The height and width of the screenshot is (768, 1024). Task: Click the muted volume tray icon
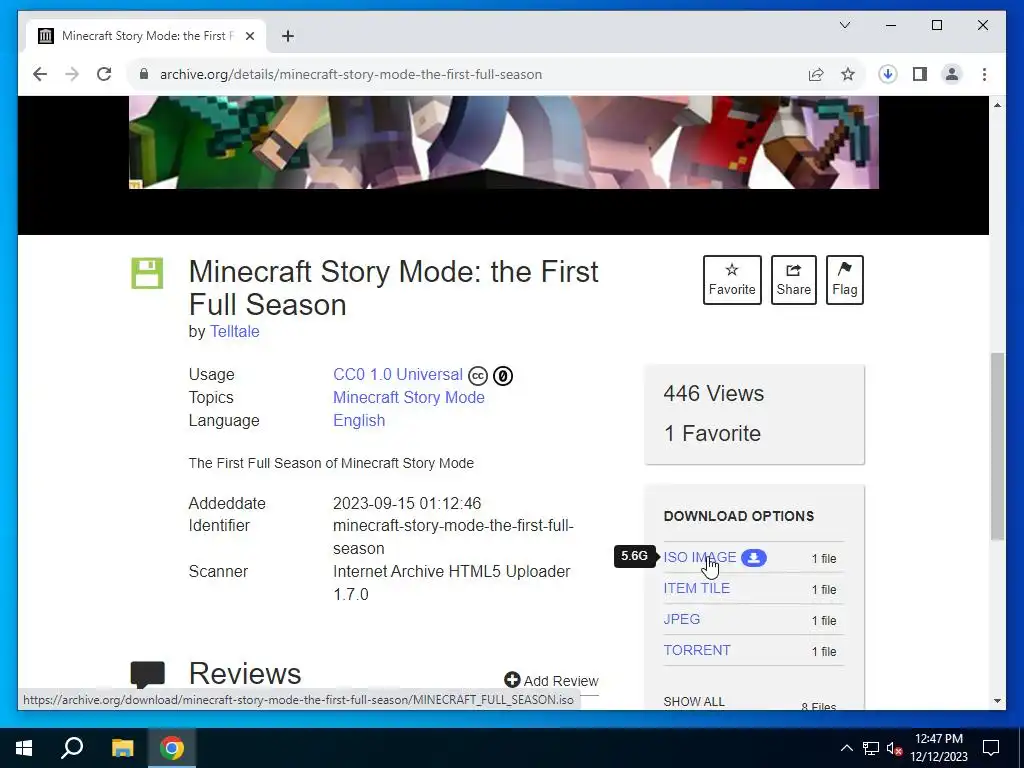(x=895, y=748)
